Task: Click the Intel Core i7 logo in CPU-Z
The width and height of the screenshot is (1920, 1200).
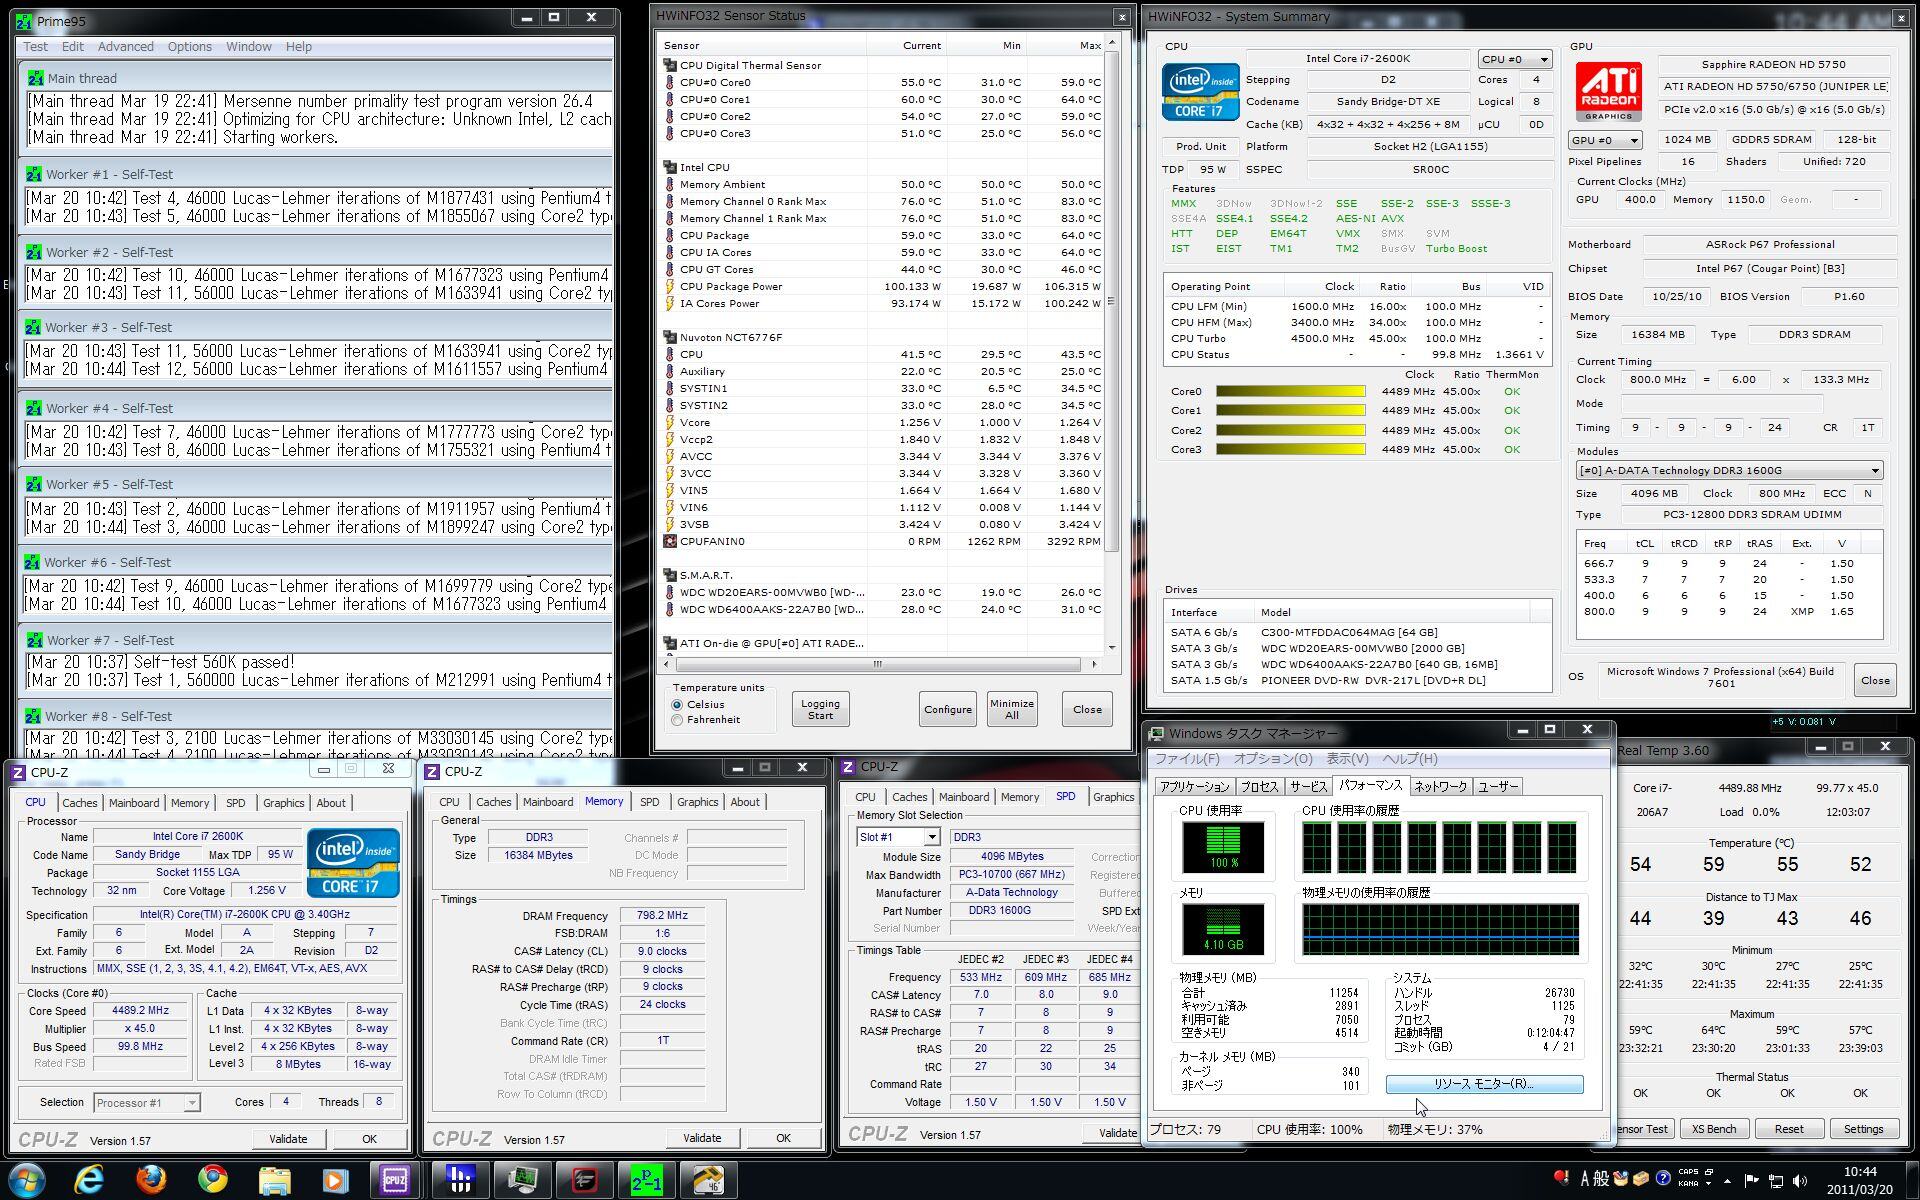Action: point(353,862)
